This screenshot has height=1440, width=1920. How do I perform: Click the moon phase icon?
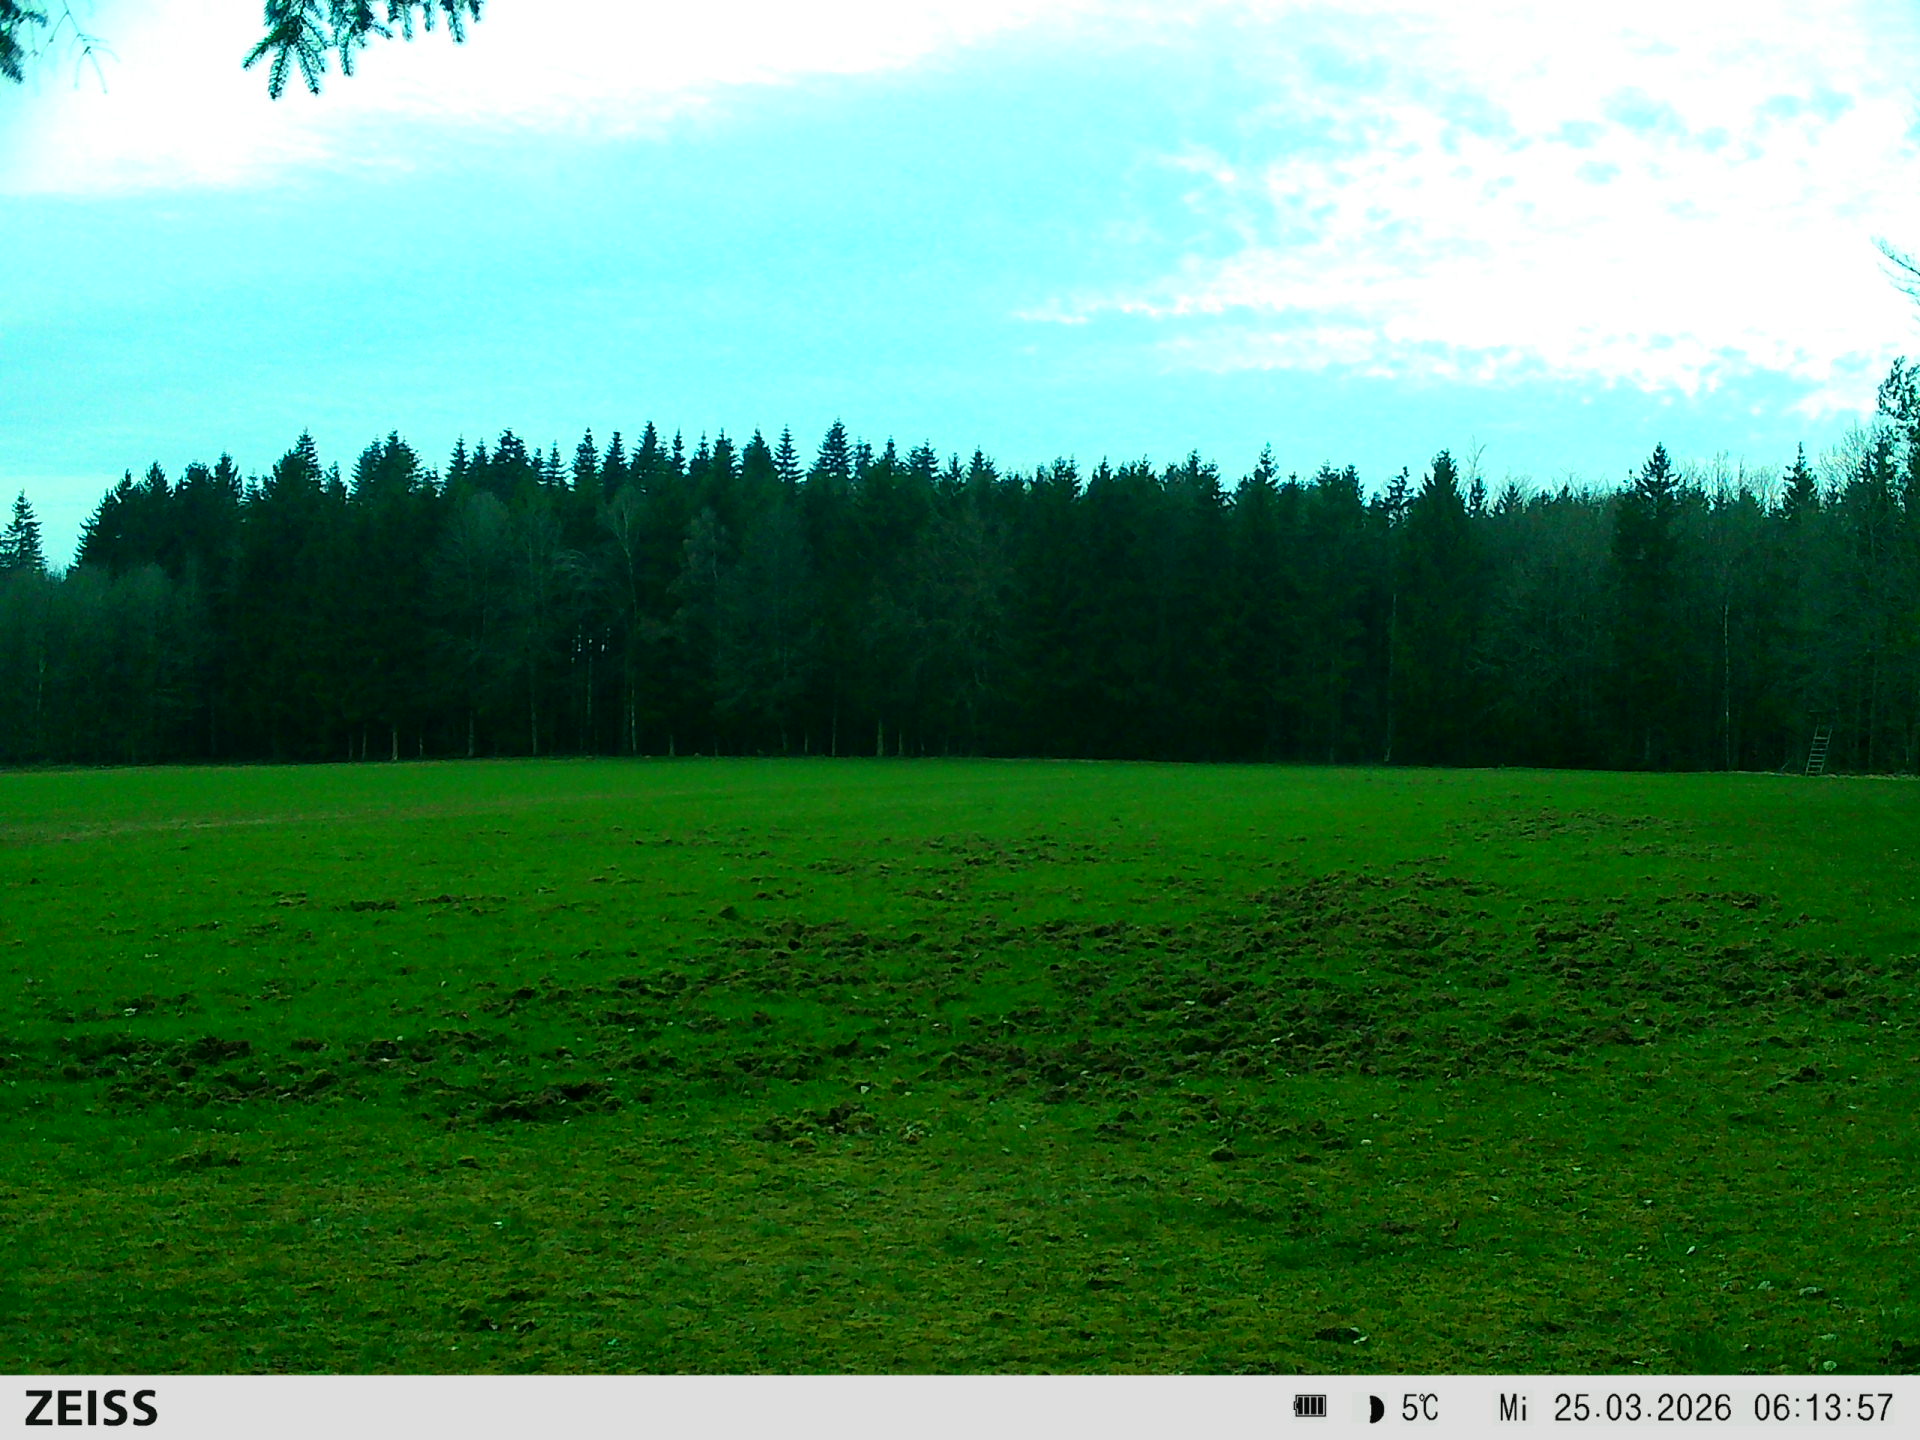1376,1409
